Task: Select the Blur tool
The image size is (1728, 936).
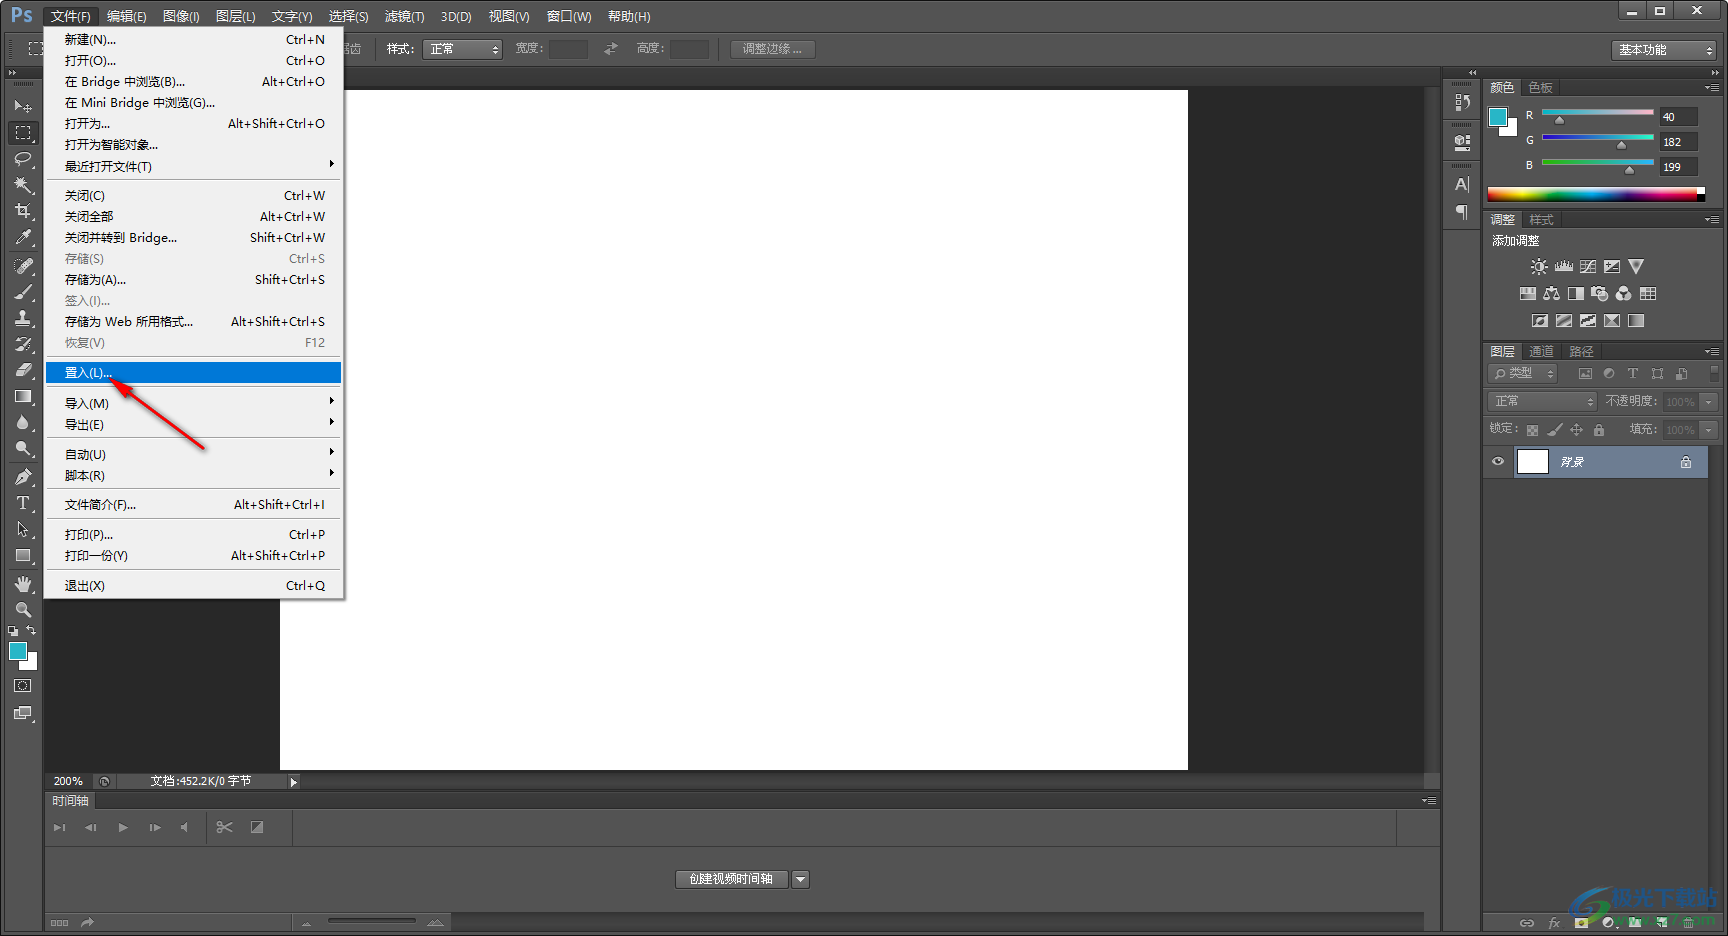Action: (x=23, y=422)
